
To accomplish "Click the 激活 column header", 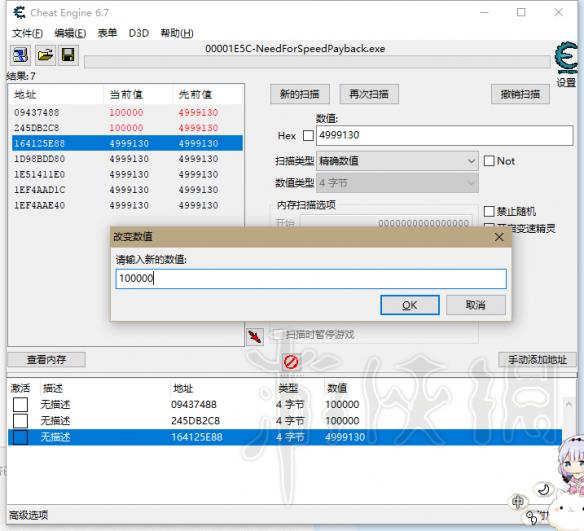I will [x=20, y=388].
